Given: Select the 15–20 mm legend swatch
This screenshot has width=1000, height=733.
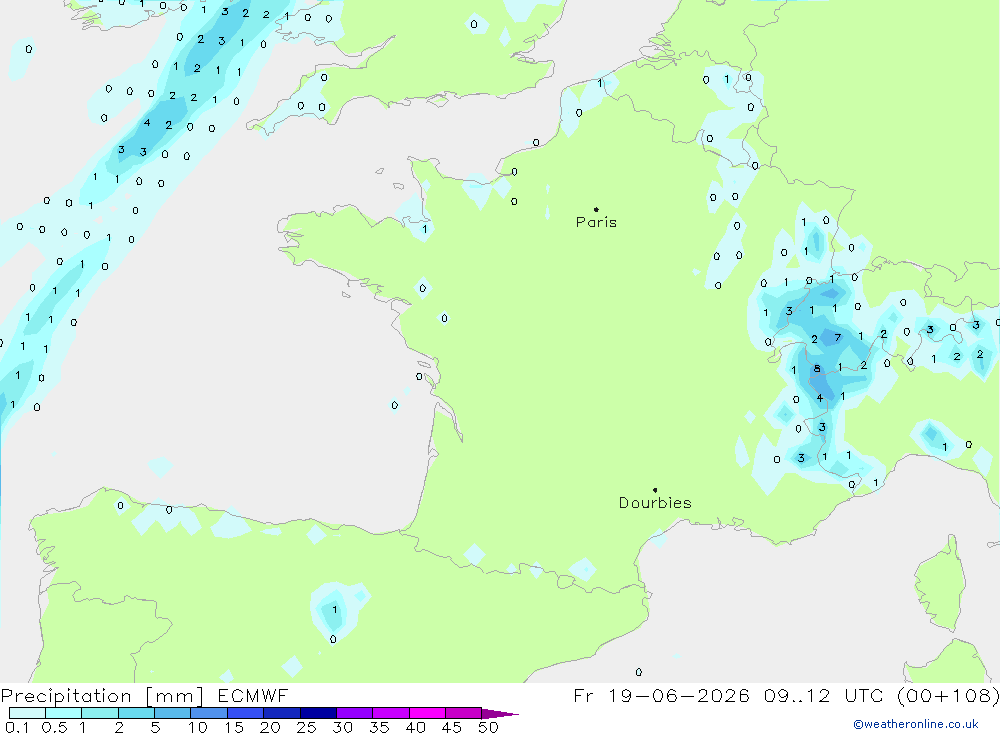Looking at the screenshot, I should 246,713.
